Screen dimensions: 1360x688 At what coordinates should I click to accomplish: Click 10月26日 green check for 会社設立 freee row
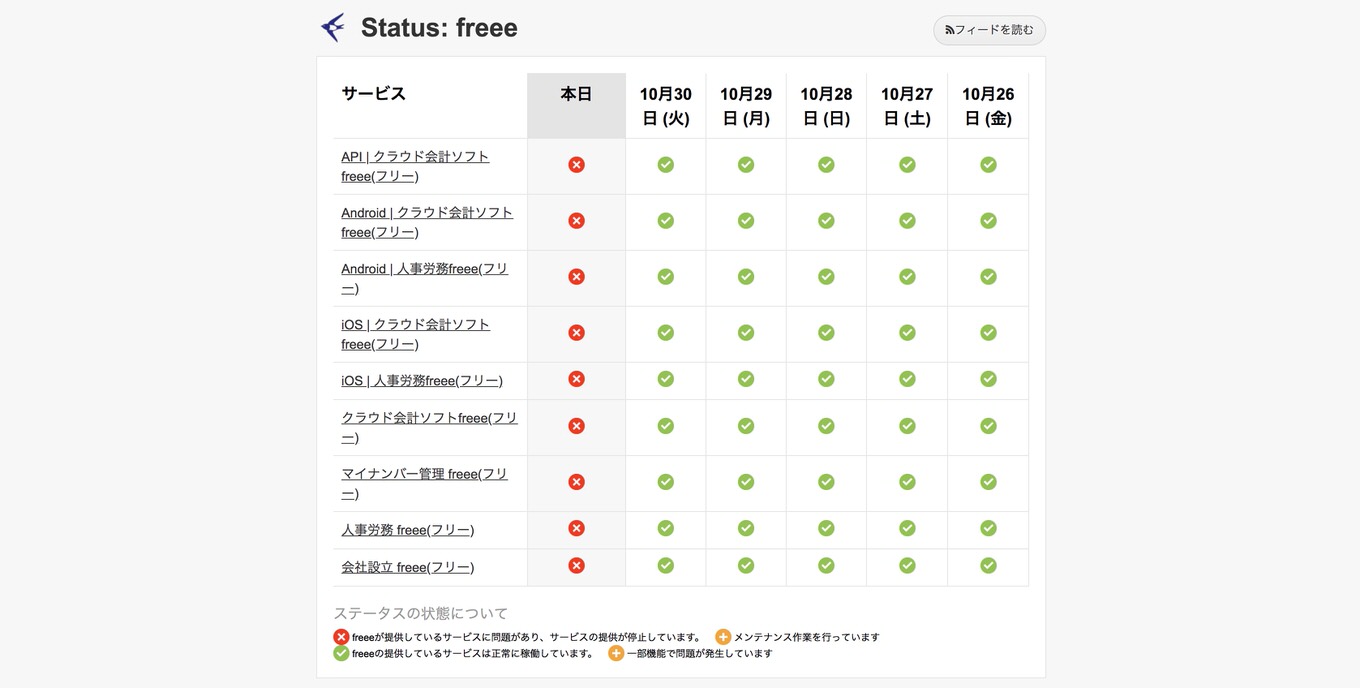pyautogui.click(x=988, y=565)
